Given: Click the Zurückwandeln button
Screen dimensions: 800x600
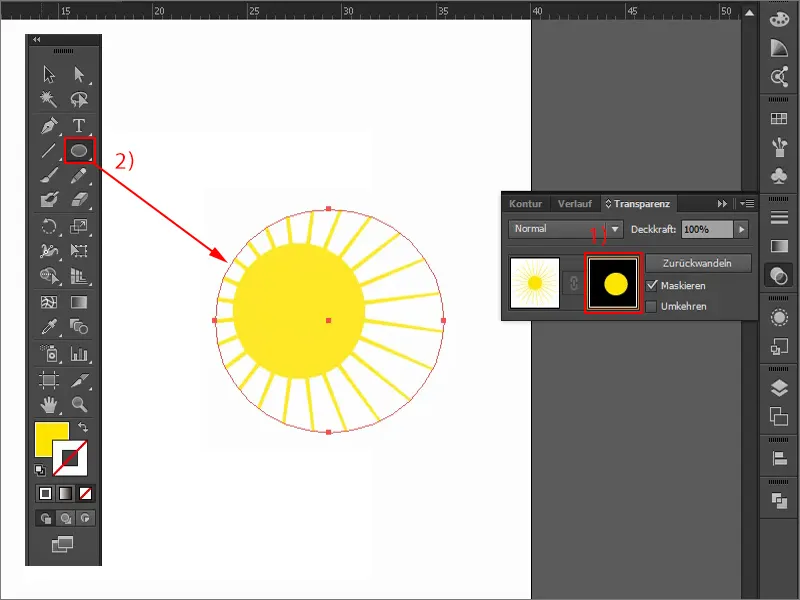Looking at the screenshot, I should pos(697,263).
